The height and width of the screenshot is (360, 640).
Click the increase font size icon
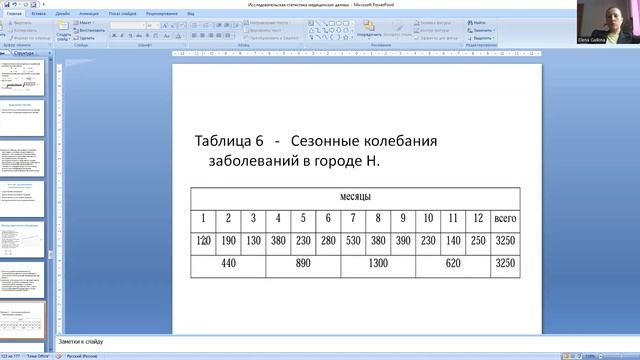click(x=165, y=25)
